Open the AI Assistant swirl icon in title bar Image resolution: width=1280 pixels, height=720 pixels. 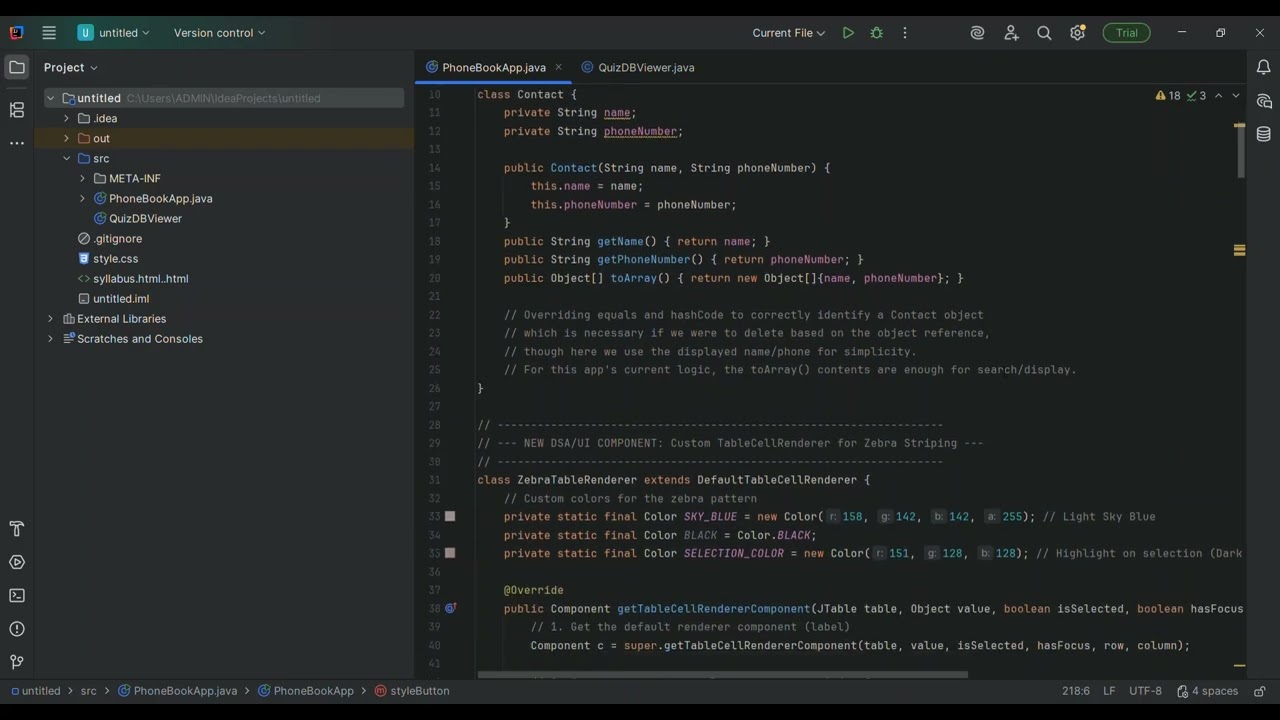pyautogui.click(x=978, y=33)
